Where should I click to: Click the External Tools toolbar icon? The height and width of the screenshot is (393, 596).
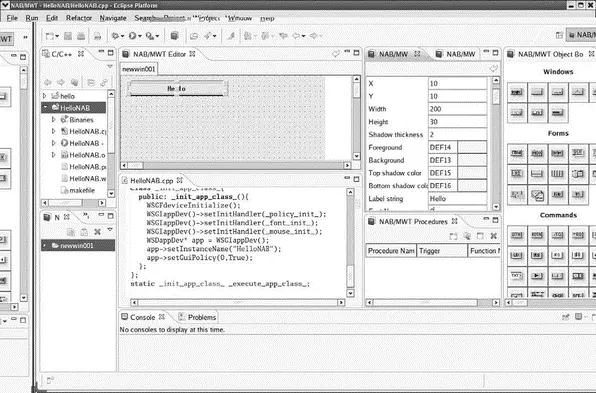[x=150, y=36]
